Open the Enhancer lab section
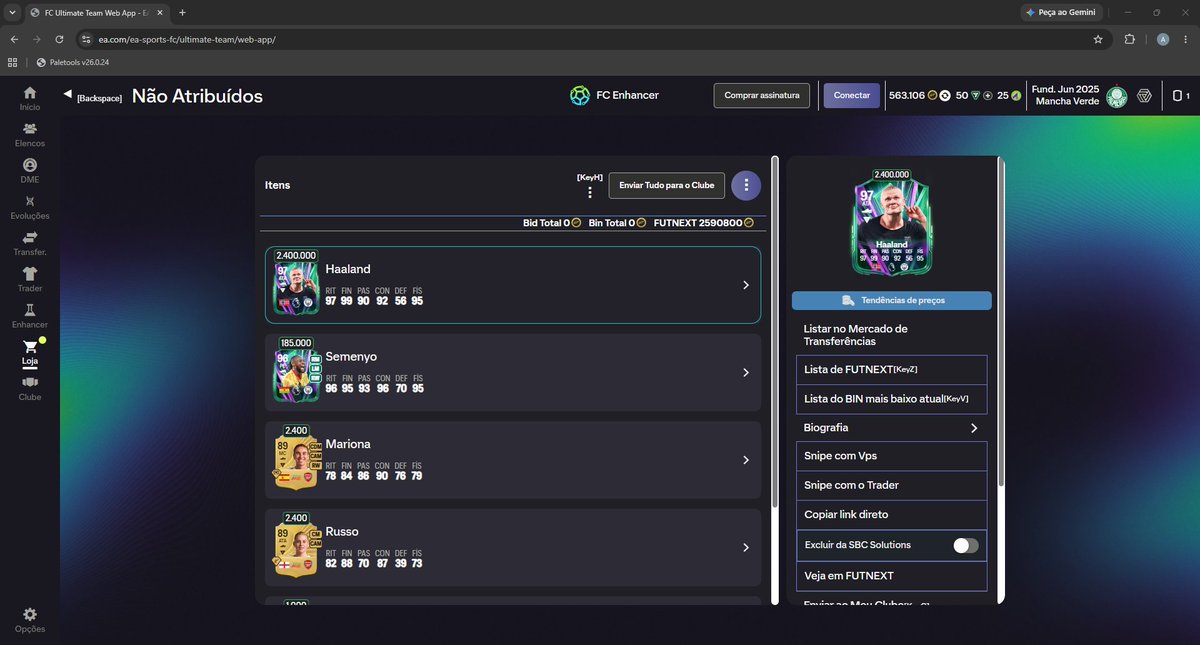This screenshot has height=645, width=1200. [x=30, y=316]
